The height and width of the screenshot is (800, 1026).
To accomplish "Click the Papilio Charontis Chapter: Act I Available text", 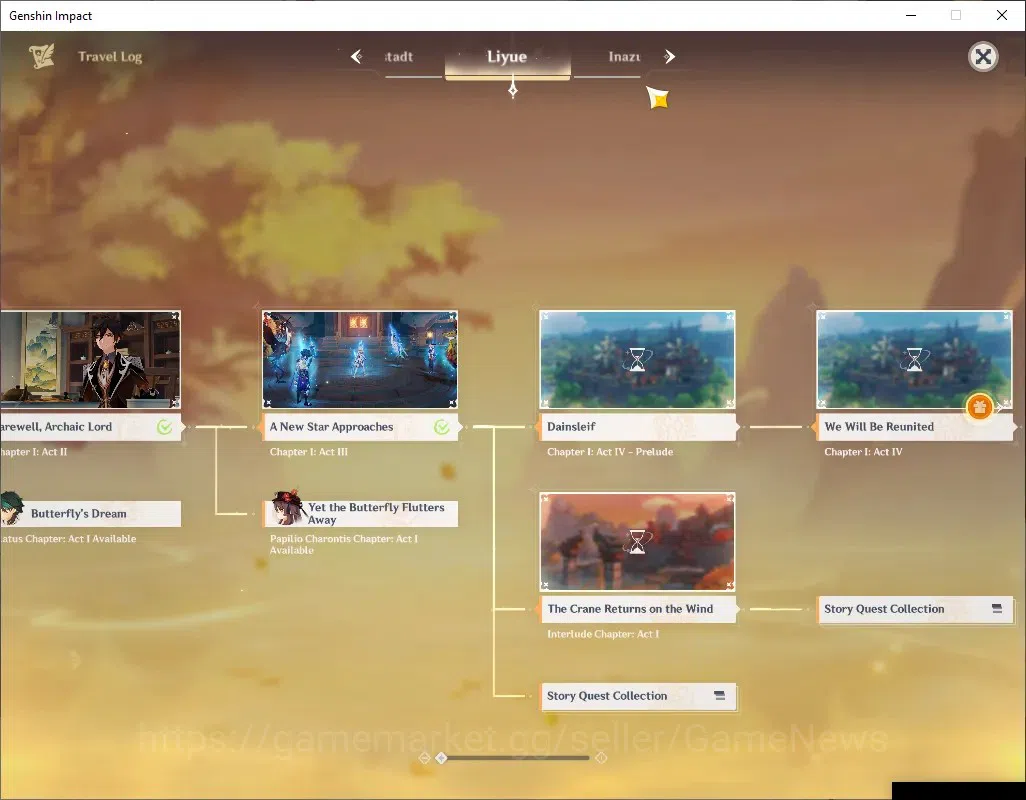I will pos(344,544).
